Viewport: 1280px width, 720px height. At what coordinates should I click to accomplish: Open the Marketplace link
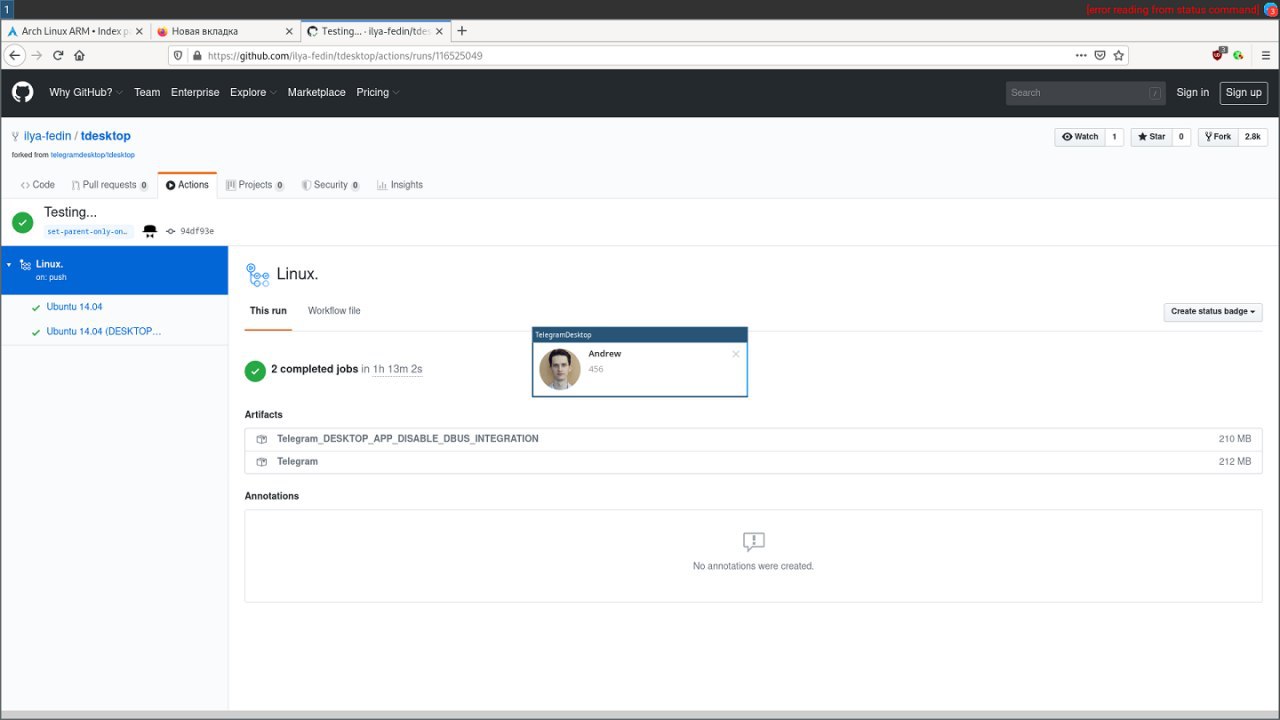click(316, 92)
